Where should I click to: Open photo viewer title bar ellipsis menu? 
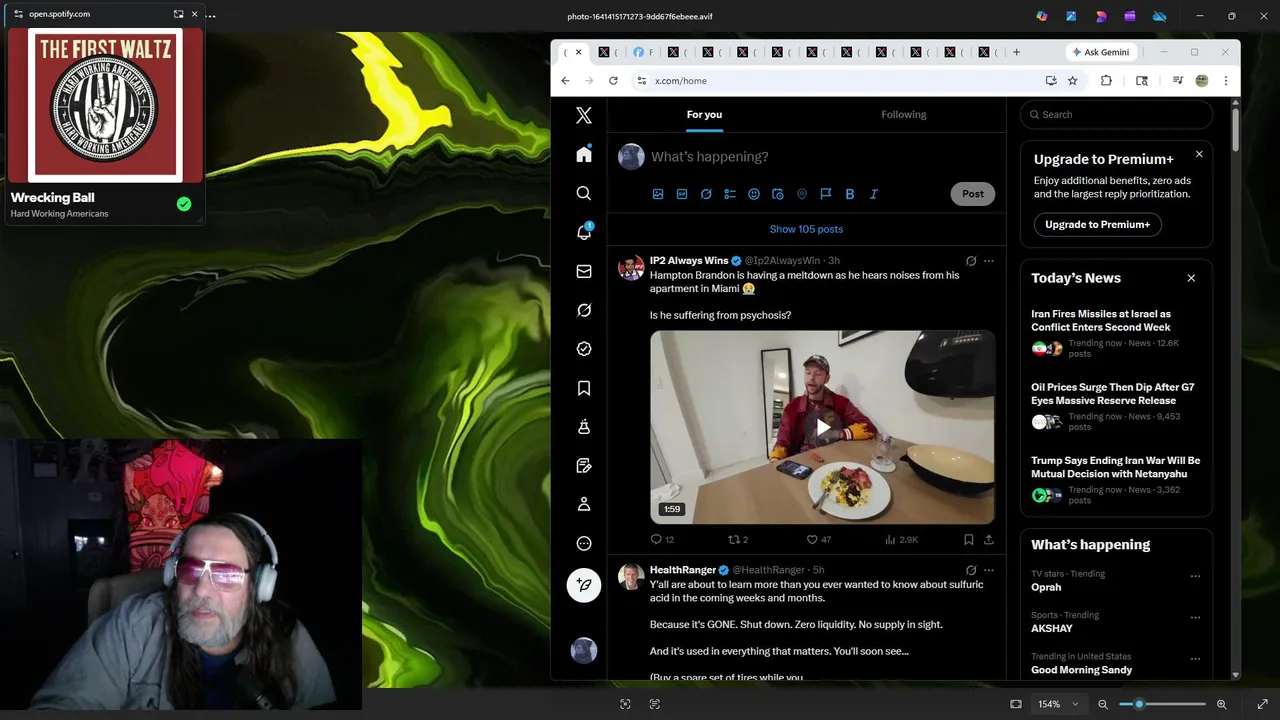pyautogui.click(x=210, y=16)
